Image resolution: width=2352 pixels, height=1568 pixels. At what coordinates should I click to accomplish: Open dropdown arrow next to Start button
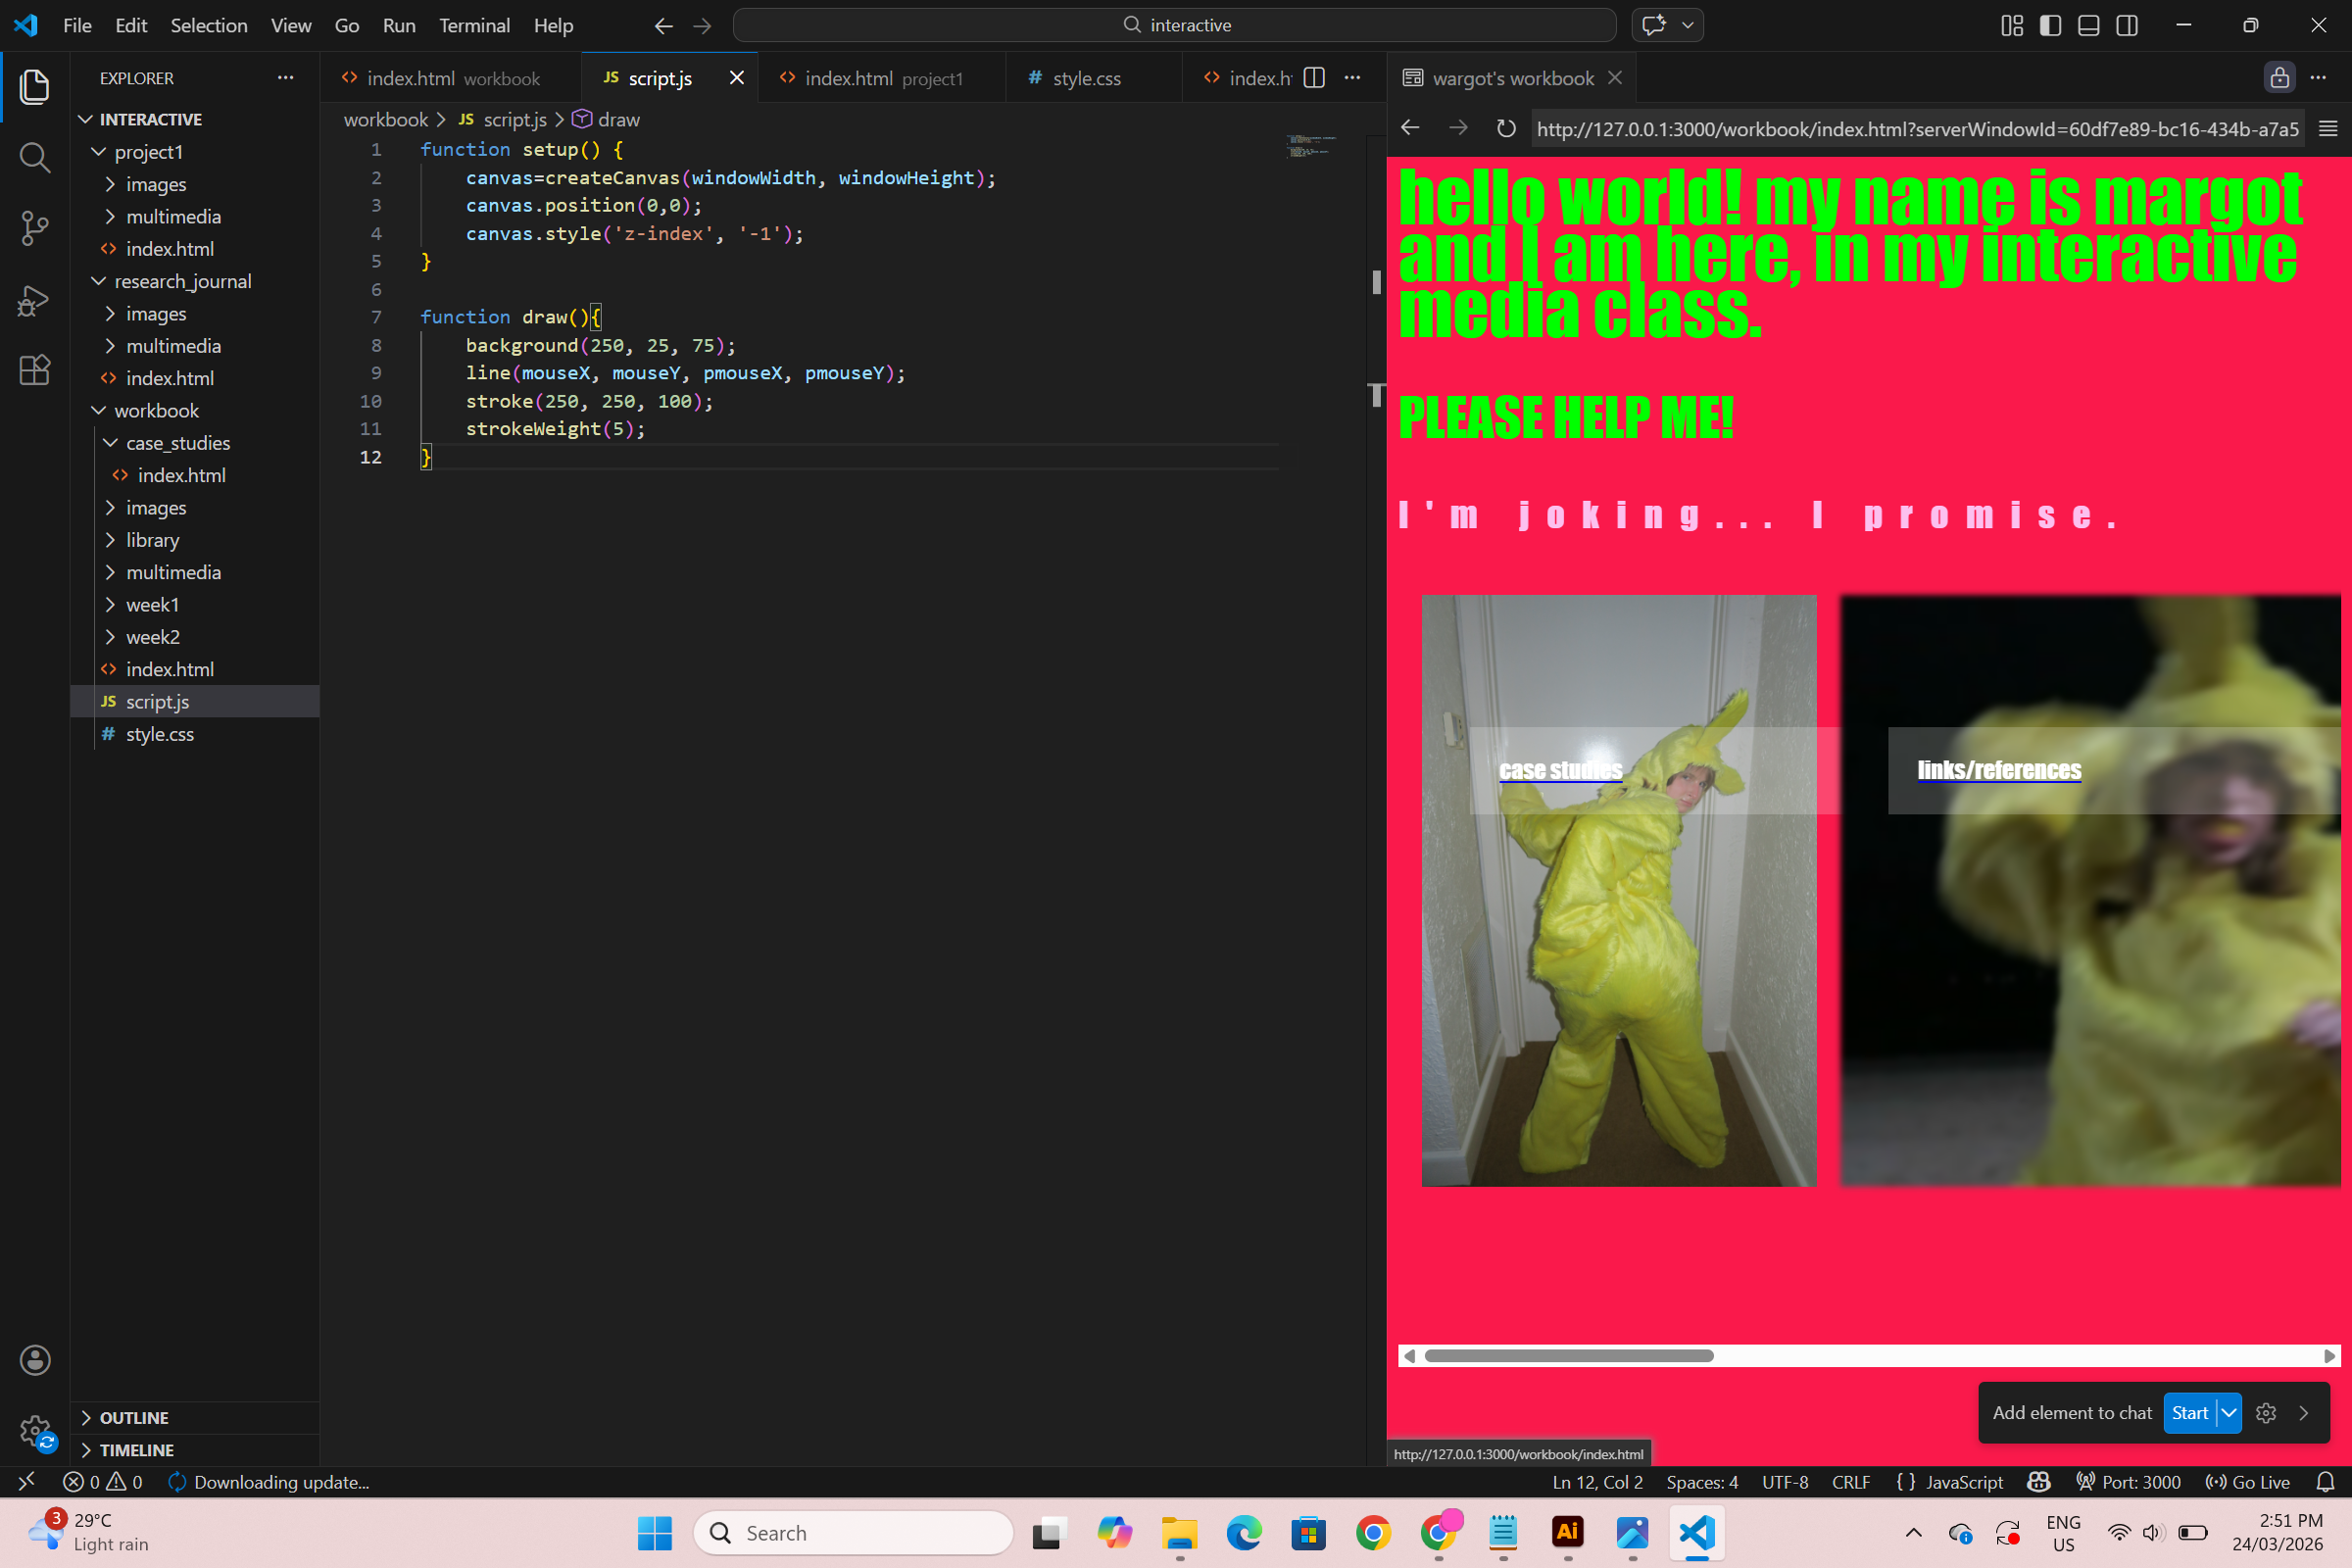pyautogui.click(x=2229, y=1413)
